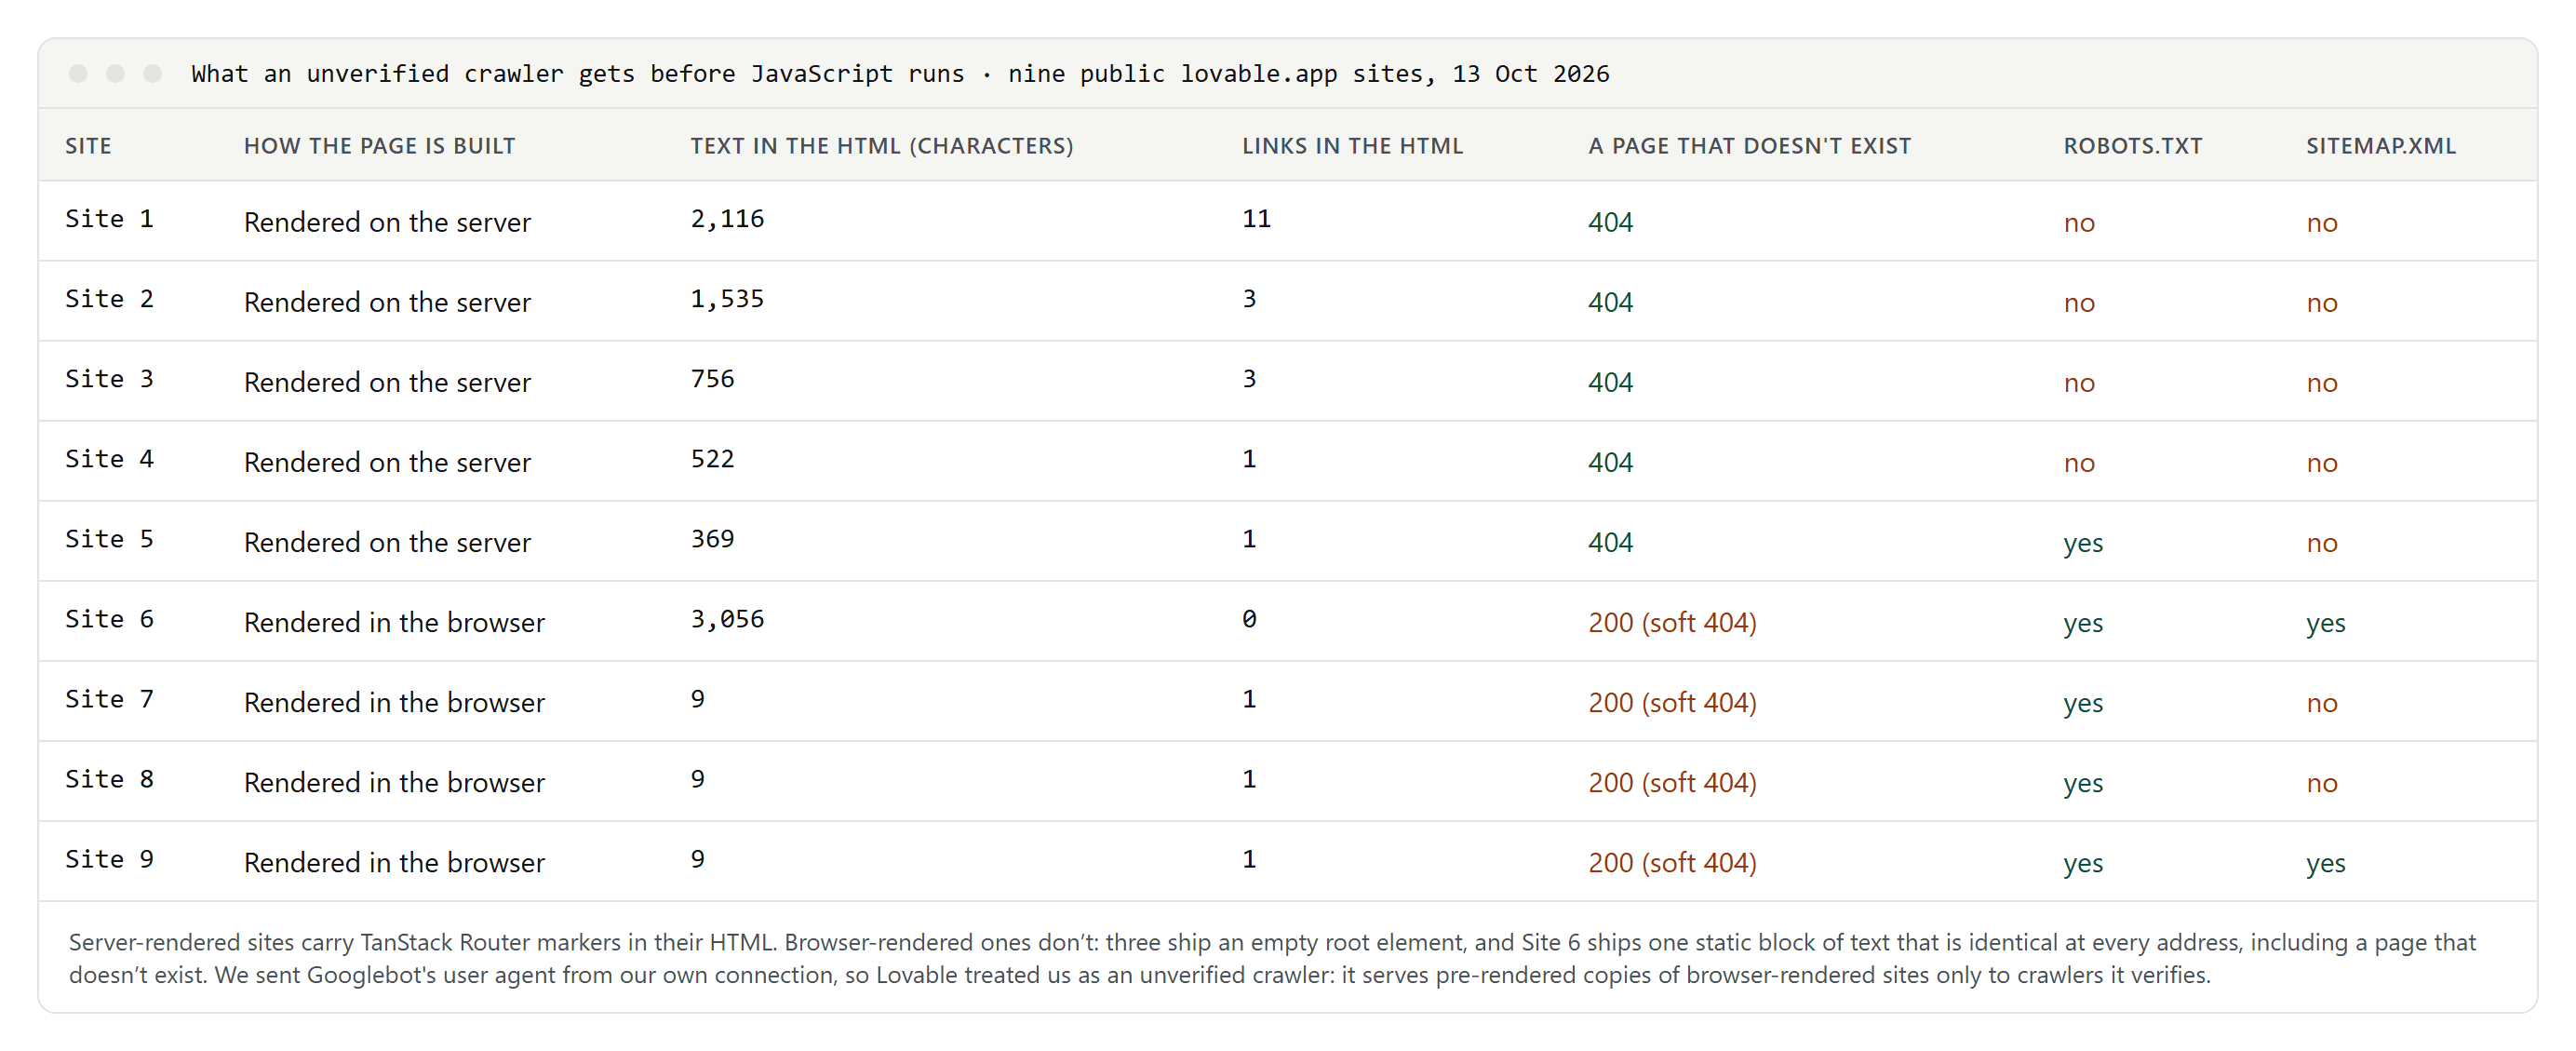The height and width of the screenshot is (1051, 2576).
Task: Click Site 1's robots.txt 'no' value
Action: (x=2079, y=223)
